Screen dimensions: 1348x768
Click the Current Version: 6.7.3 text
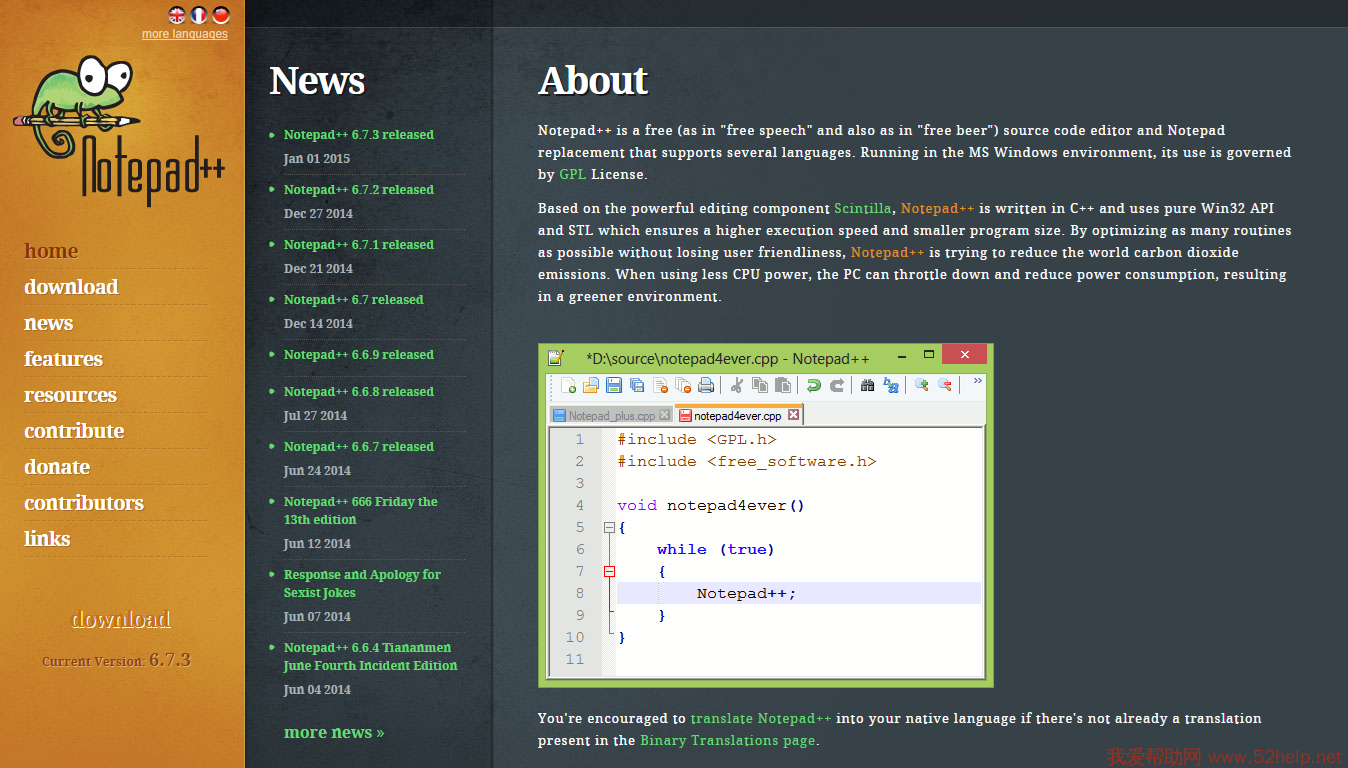pos(116,660)
